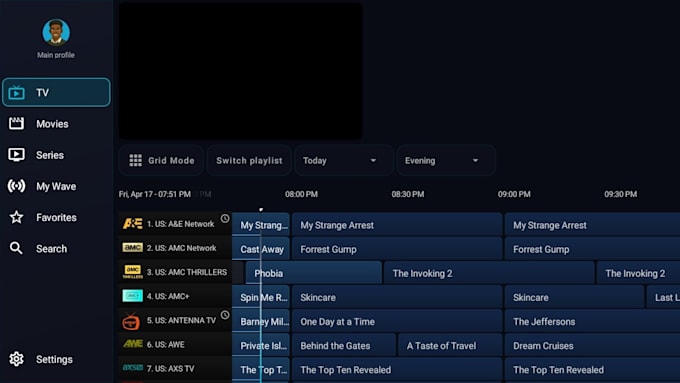Click the Switch playlist button
This screenshot has height=383, width=680.
tap(249, 160)
